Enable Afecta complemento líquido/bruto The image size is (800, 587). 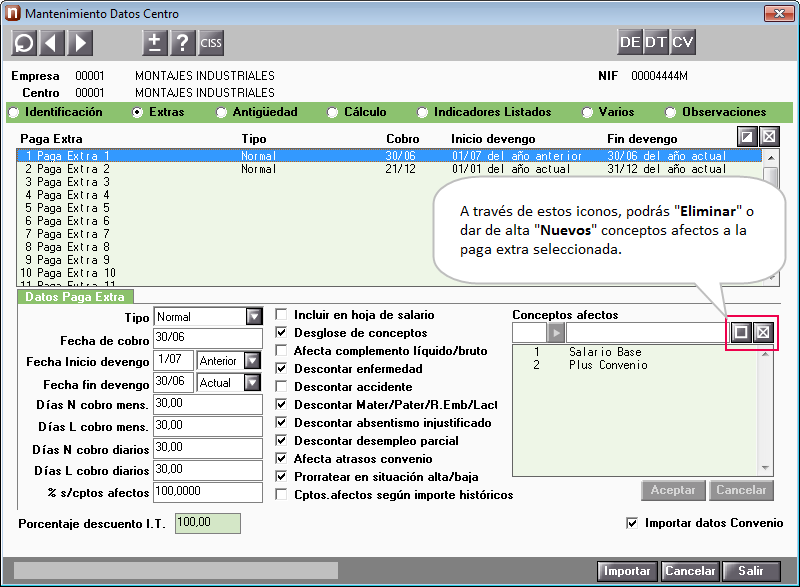[281, 350]
